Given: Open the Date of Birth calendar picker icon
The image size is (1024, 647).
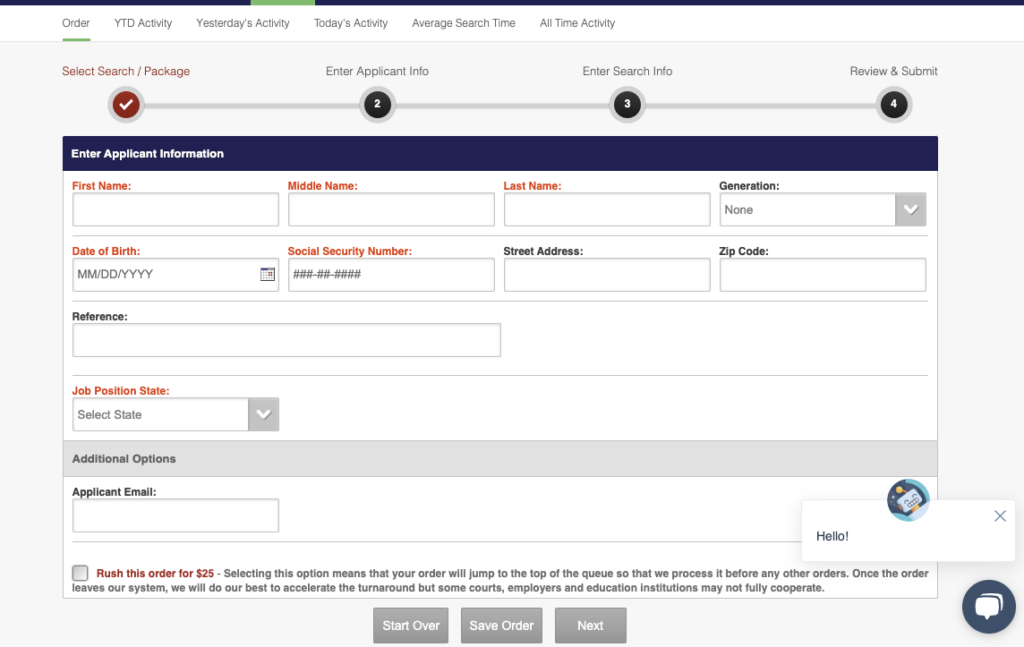Looking at the screenshot, I should [267, 274].
